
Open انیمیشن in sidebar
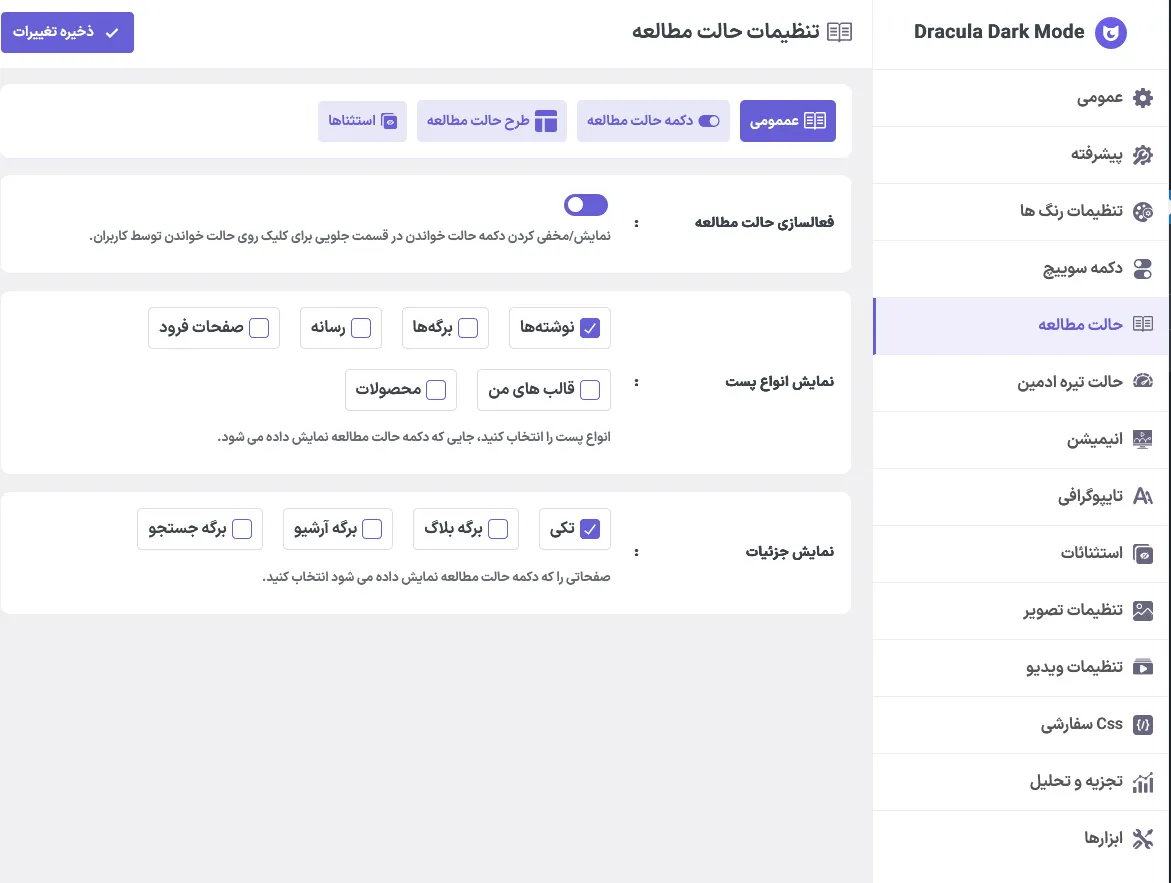[1020, 439]
